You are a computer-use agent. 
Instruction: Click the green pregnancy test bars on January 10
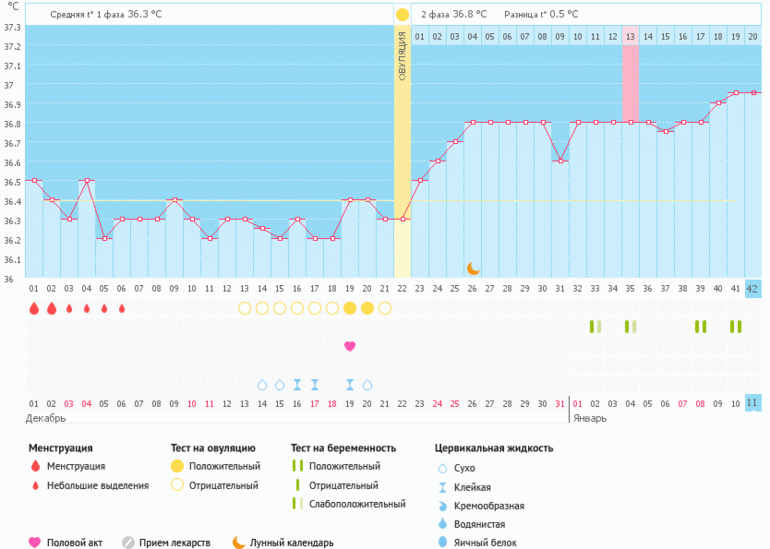736,327
